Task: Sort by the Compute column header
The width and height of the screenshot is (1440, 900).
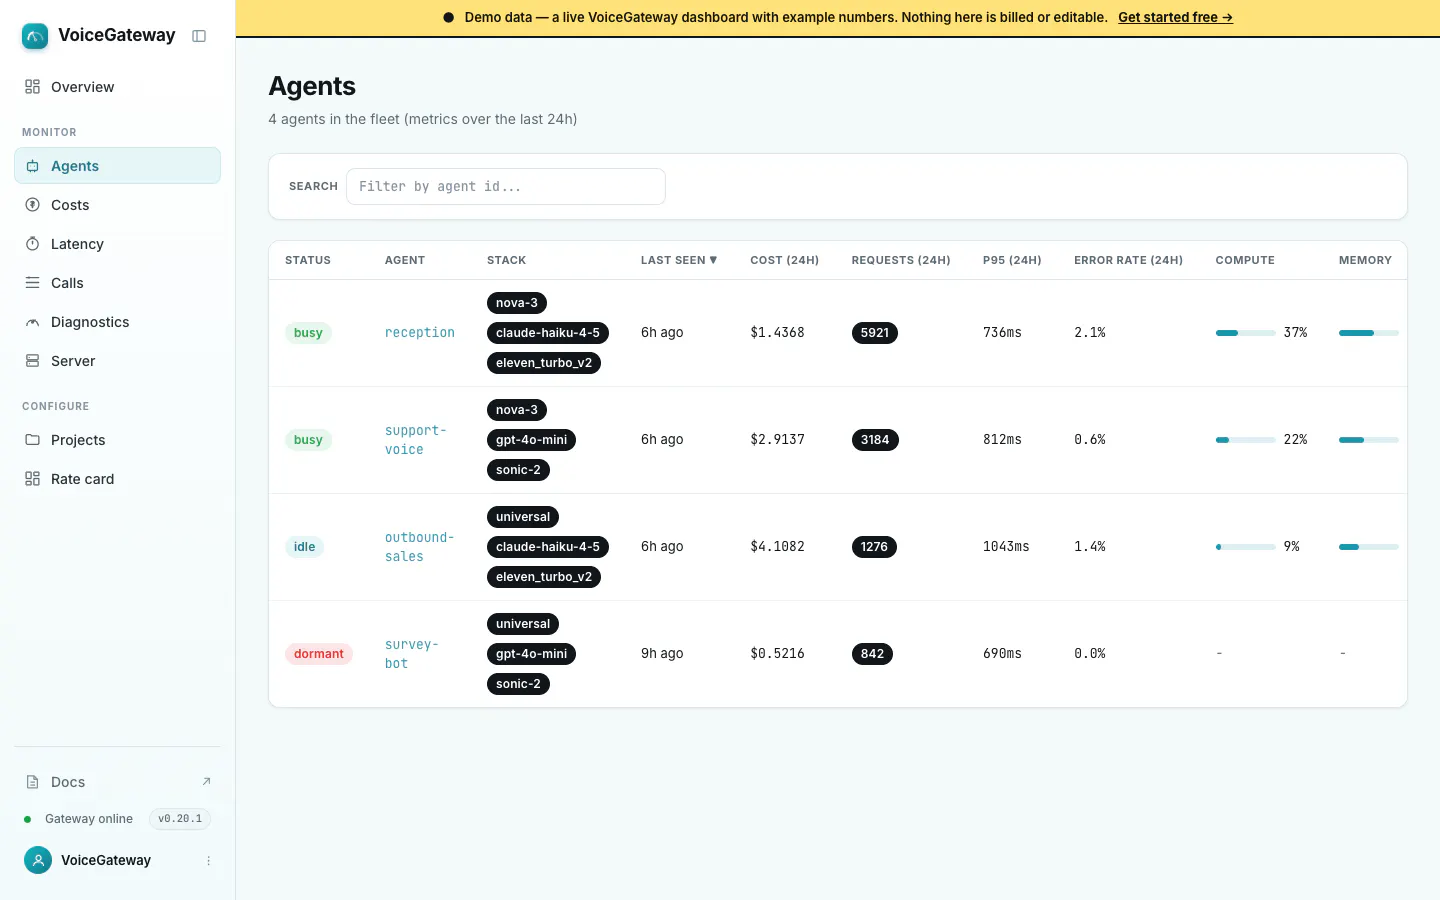Action: [x=1245, y=260]
